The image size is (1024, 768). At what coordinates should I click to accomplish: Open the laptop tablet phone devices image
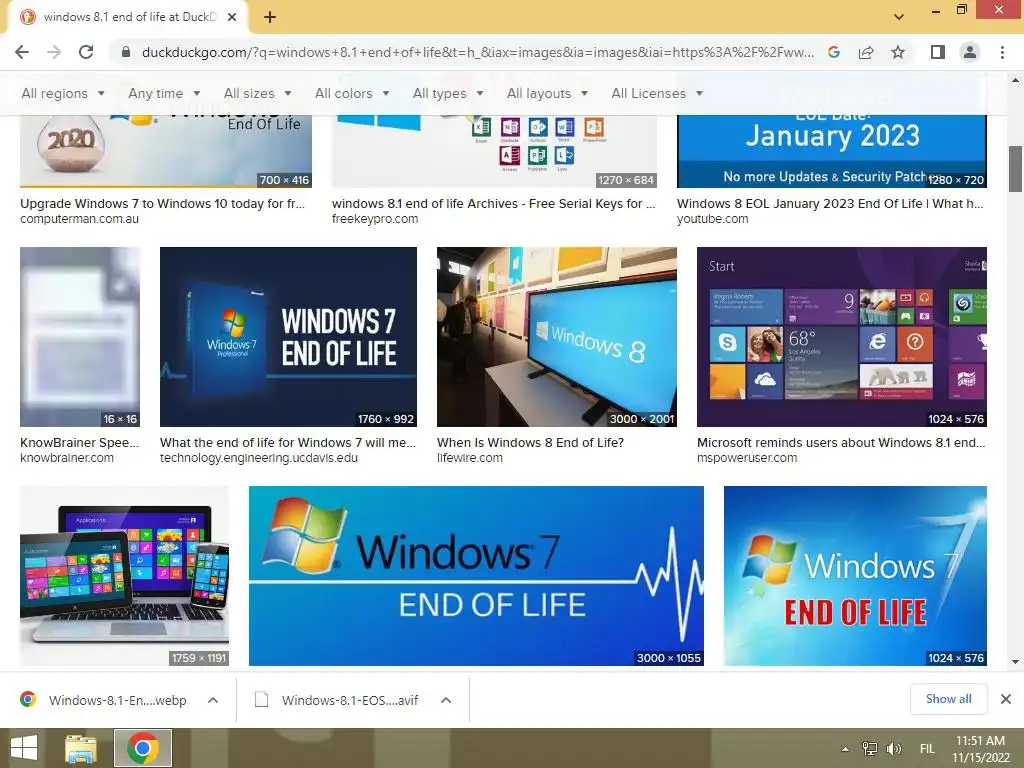[x=125, y=576]
